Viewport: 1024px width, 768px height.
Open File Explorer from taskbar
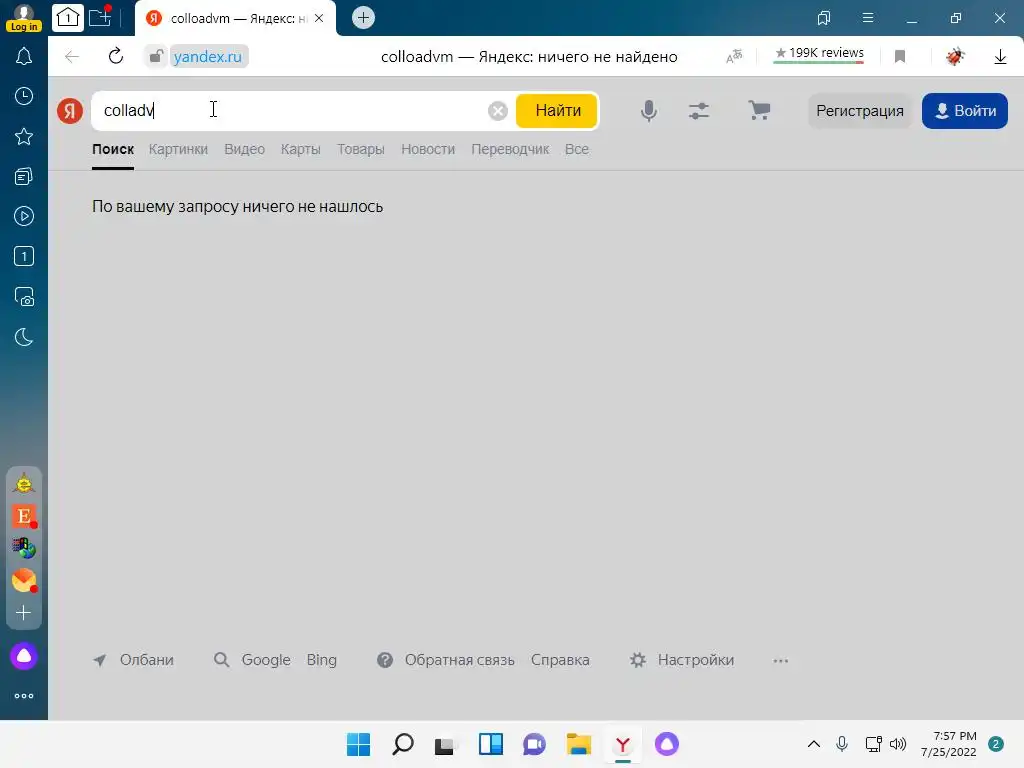579,744
